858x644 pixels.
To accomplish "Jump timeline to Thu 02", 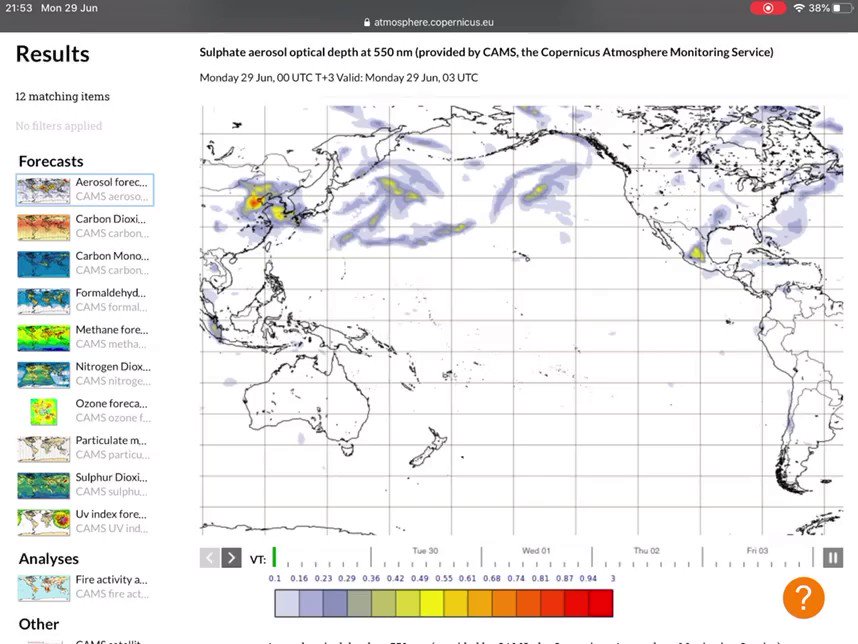I will click(647, 550).
